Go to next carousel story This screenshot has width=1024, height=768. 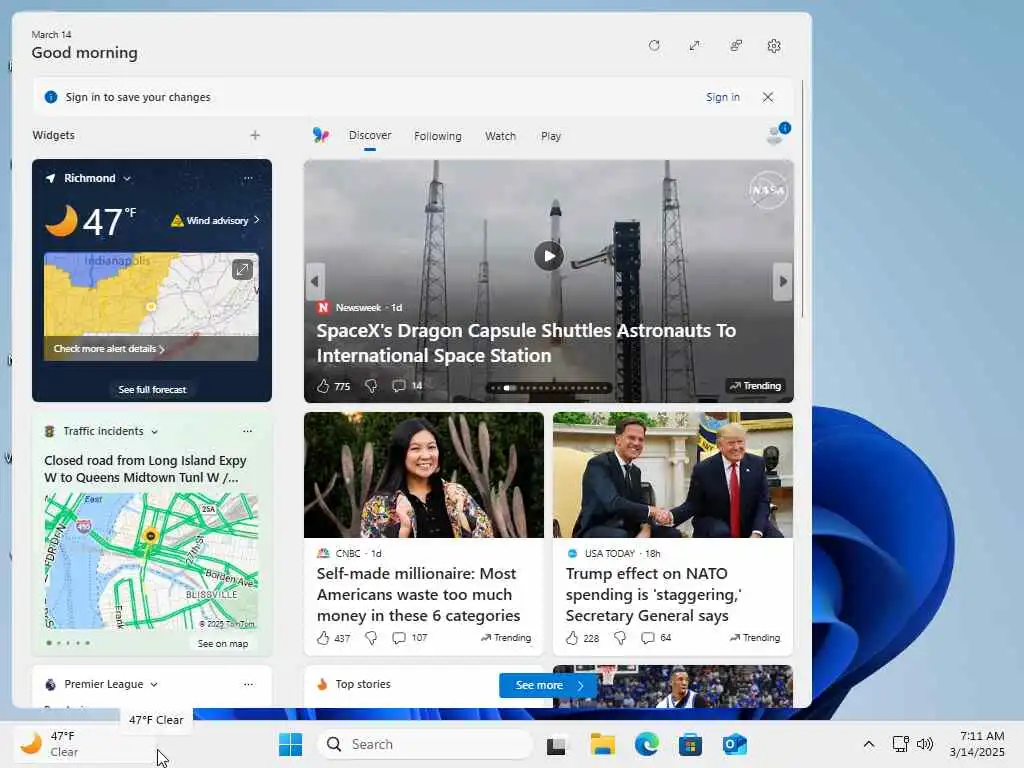[x=782, y=281]
